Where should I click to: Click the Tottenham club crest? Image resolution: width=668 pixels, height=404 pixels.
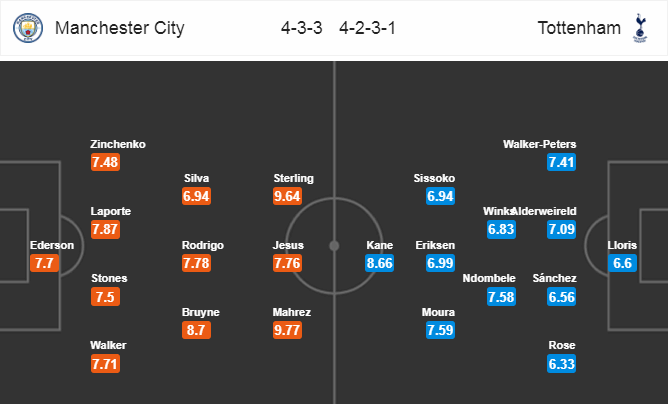639,28
